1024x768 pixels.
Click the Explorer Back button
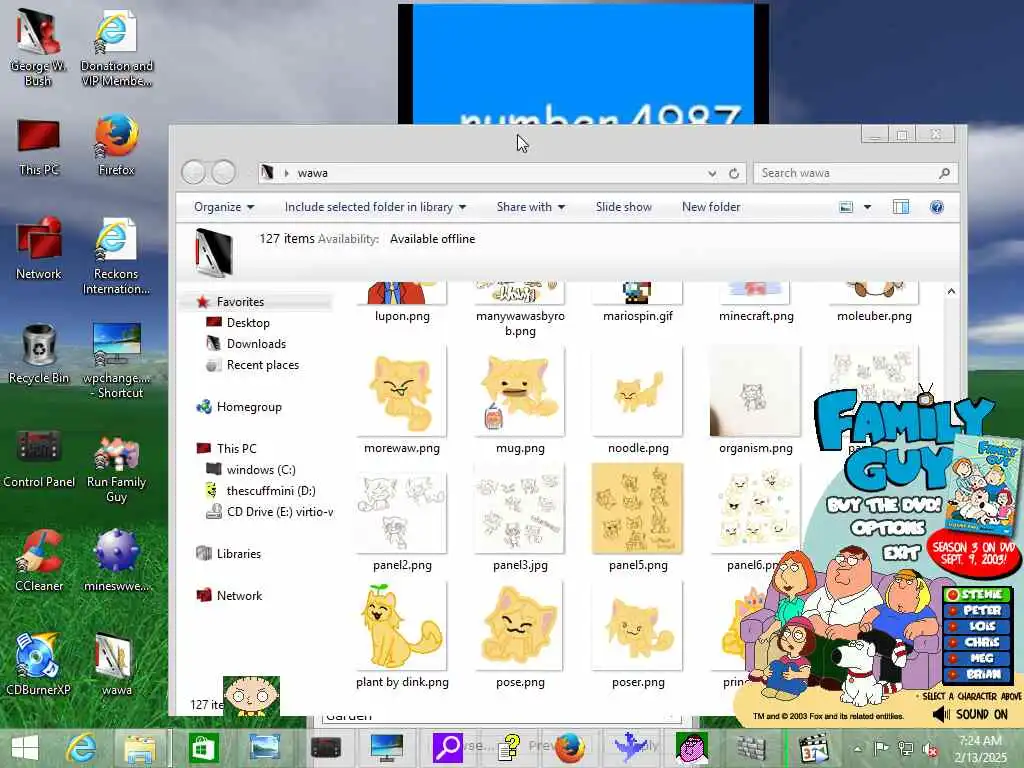193,172
